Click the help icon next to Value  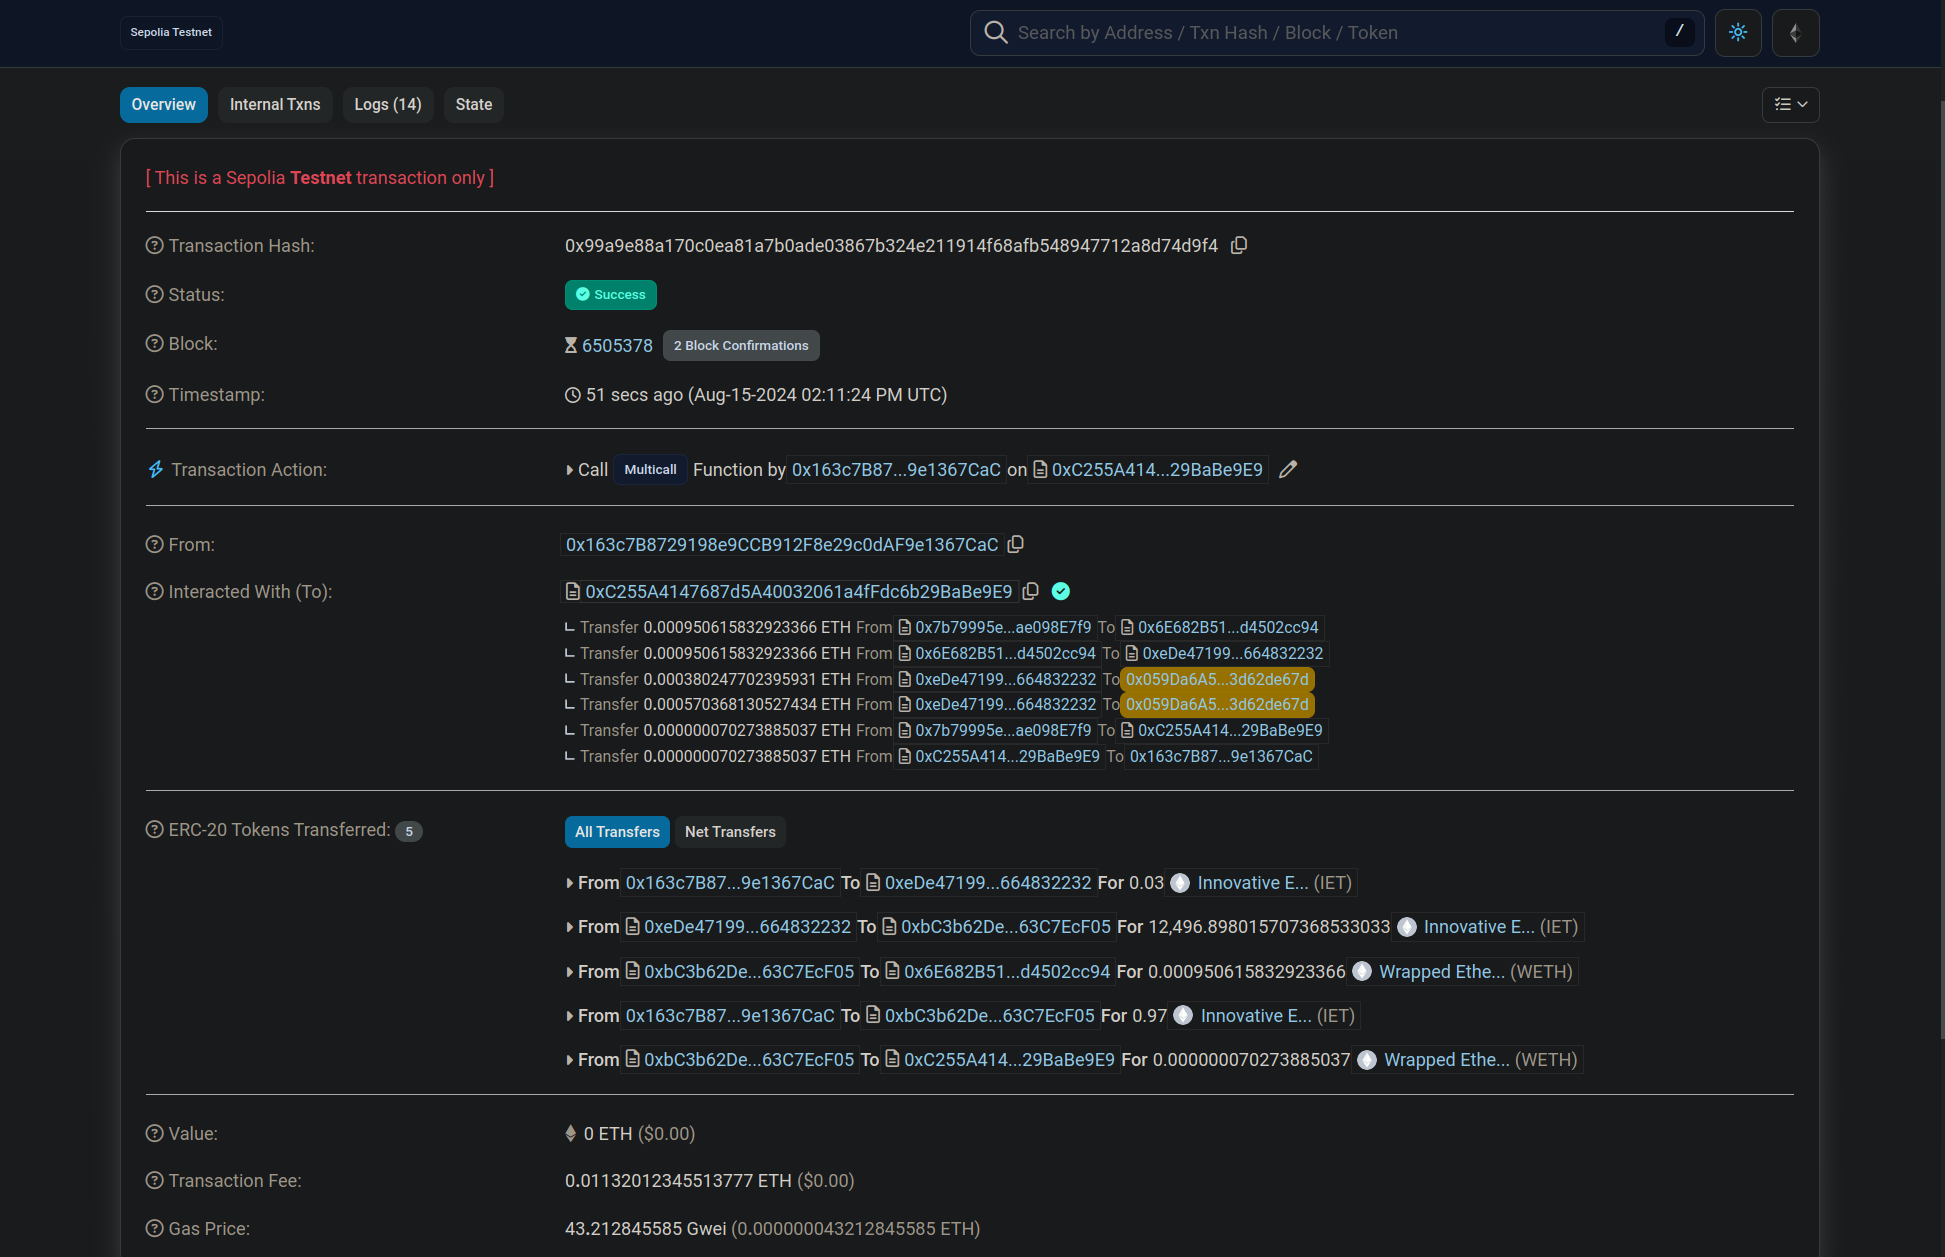pyautogui.click(x=154, y=1133)
